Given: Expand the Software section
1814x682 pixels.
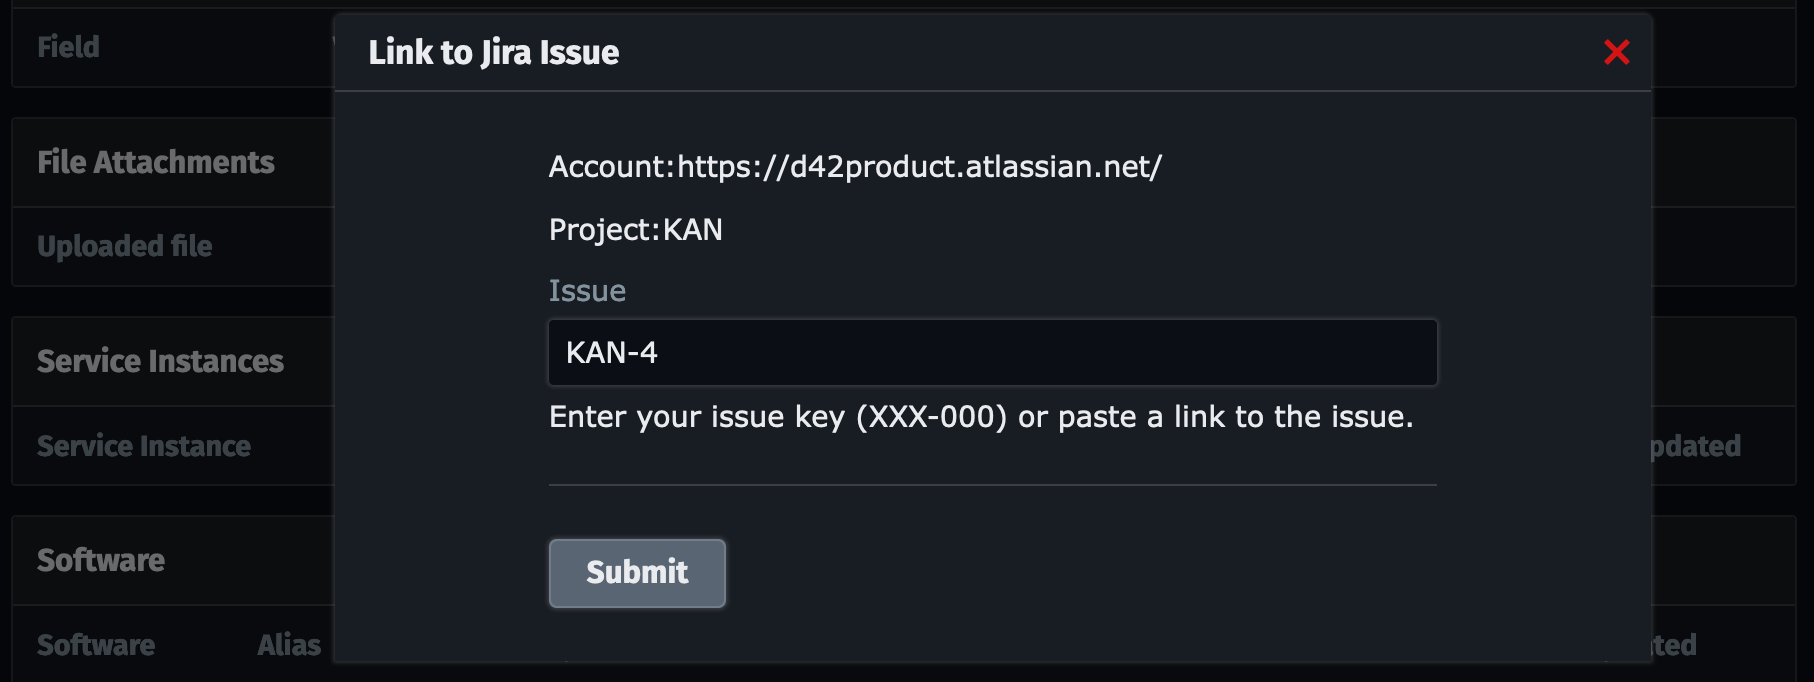Looking at the screenshot, I should (x=100, y=560).
